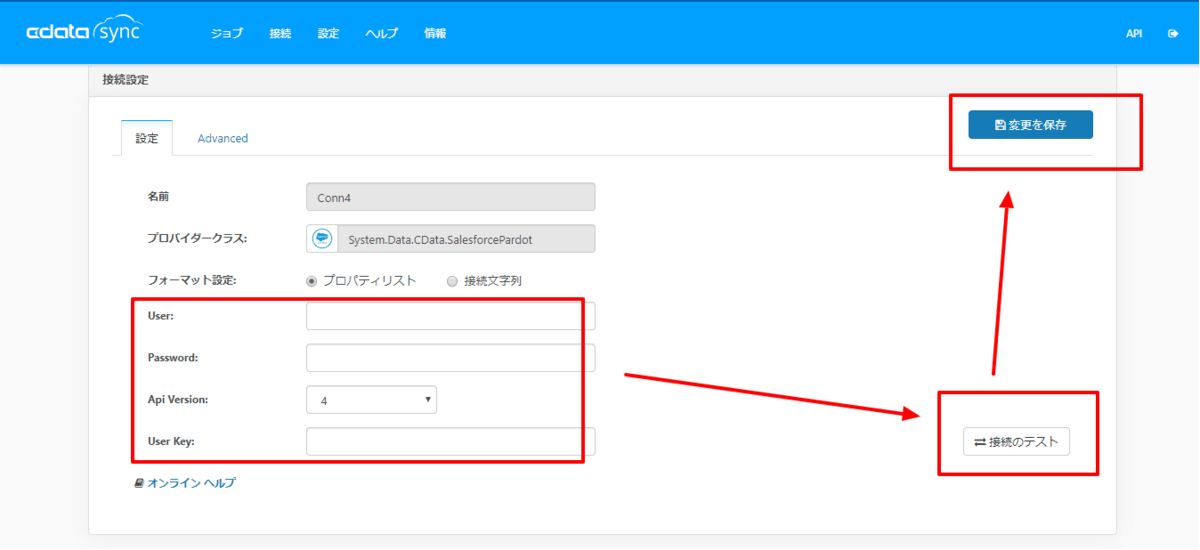Image resolution: width=1200 pixels, height=550 pixels.
Task: Switch to the 設定 tab
Action: (x=147, y=138)
